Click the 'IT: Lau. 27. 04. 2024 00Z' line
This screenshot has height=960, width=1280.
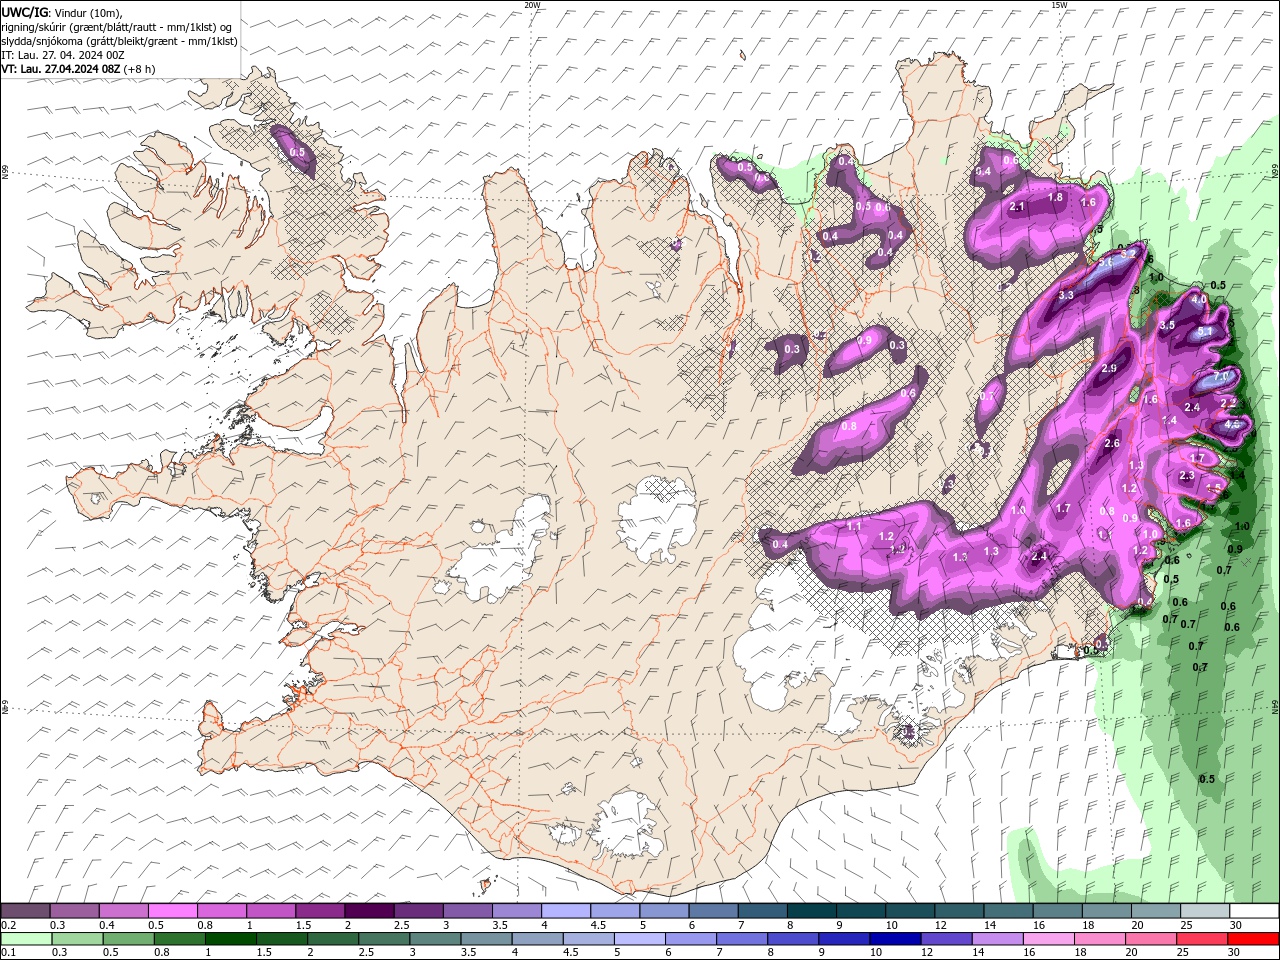pos(63,55)
